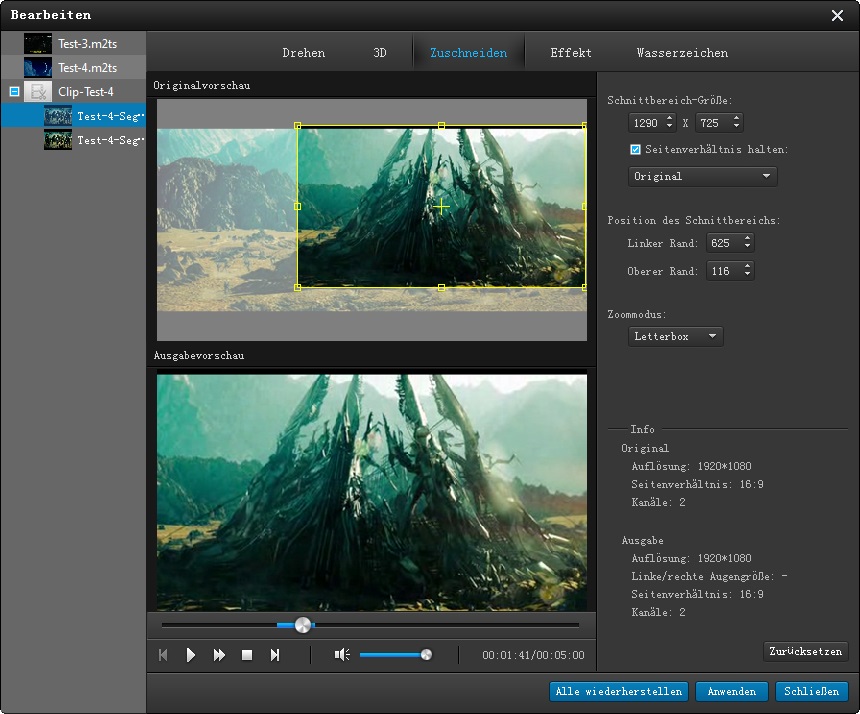Click the Test-3.m2ts file name
860x714 pixels.
point(88,43)
